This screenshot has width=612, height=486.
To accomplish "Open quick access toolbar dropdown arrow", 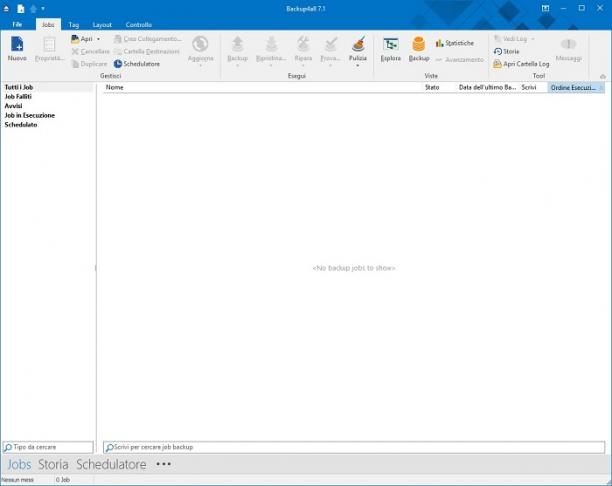I will click(43, 8).
